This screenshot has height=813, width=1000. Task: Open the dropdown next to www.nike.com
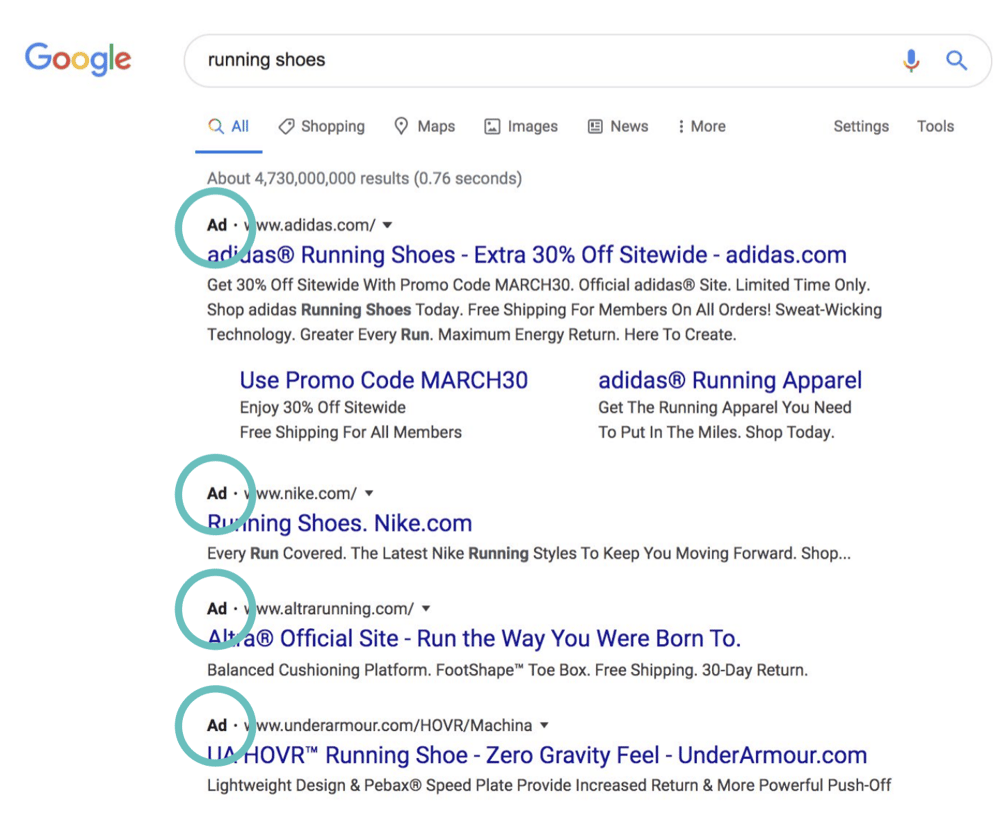click(369, 492)
